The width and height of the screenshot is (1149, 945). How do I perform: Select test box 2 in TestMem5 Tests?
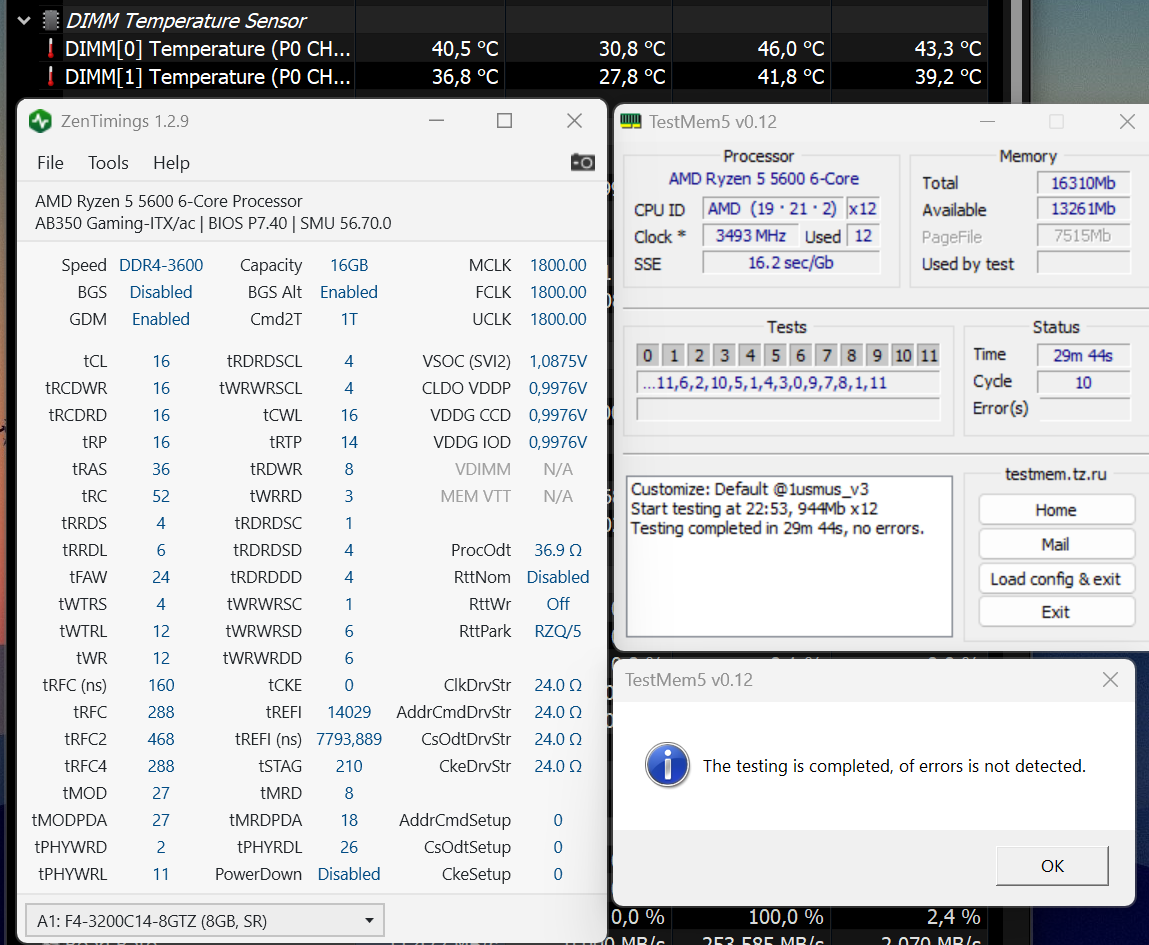(x=699, y=355)
